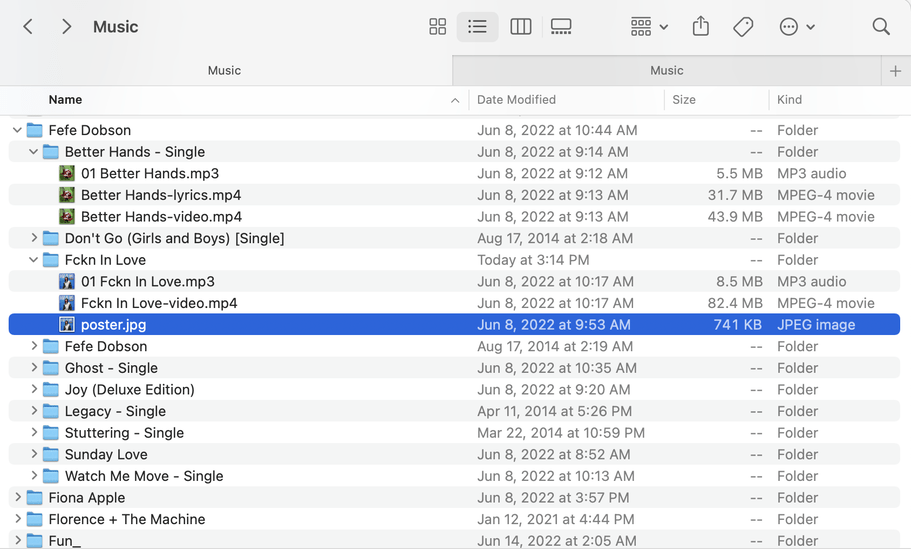Click Fckn In Love-video.mp4 thumbnail icon
Viewport: 911px width, 549px height.
click(67, 303)
